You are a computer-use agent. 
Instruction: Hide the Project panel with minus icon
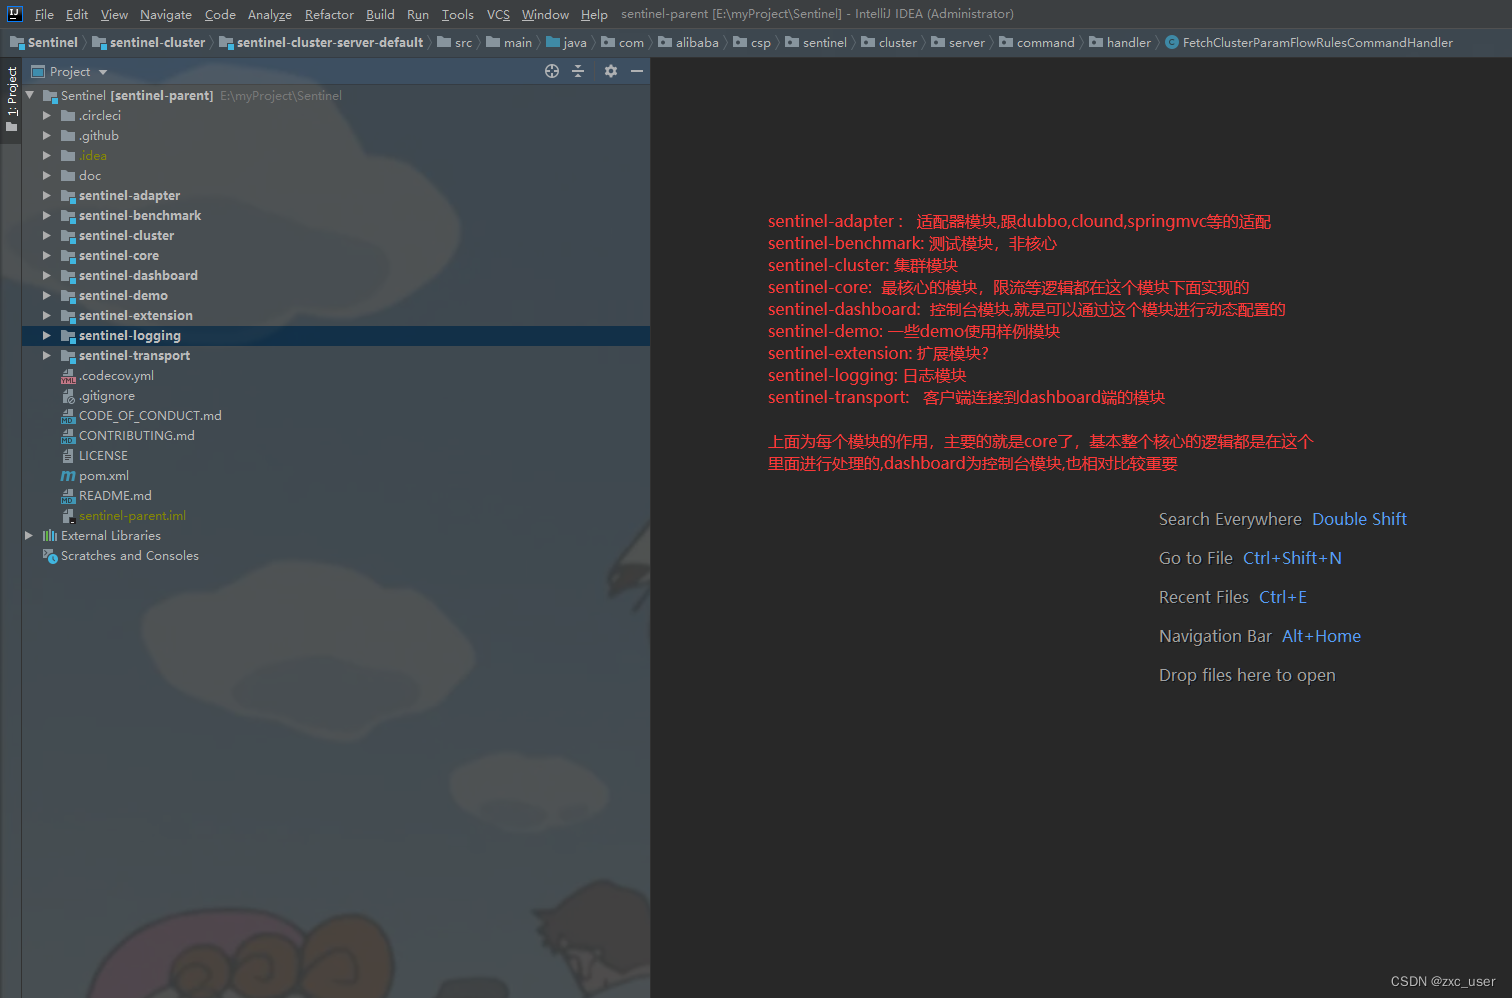637,71
